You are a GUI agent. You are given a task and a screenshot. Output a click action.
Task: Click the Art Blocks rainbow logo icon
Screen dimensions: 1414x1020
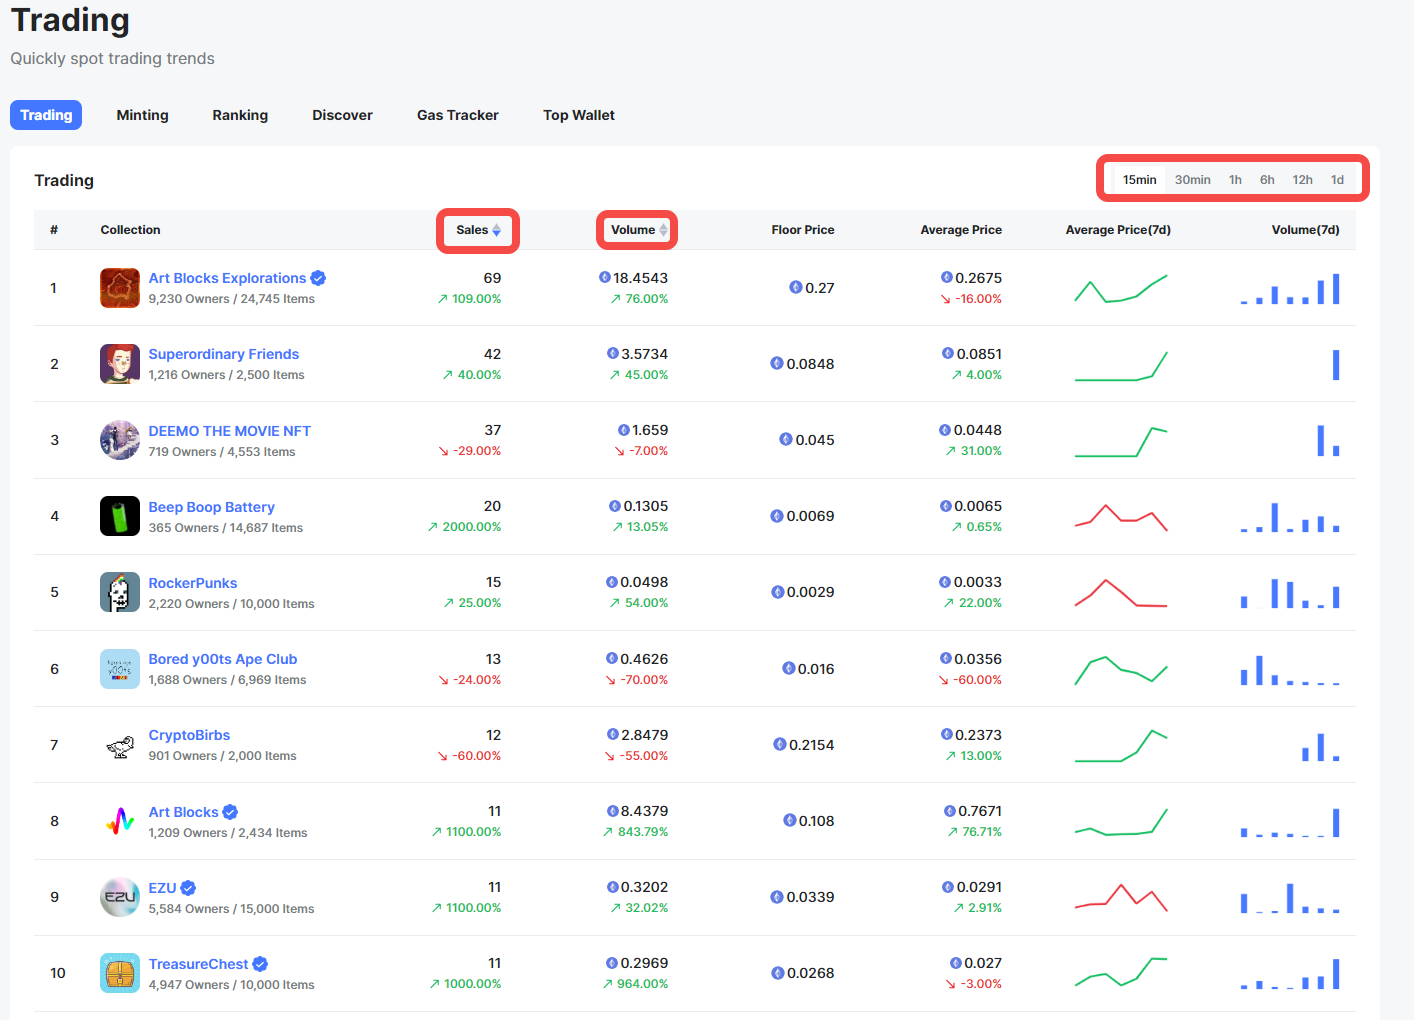pos(120,821)
